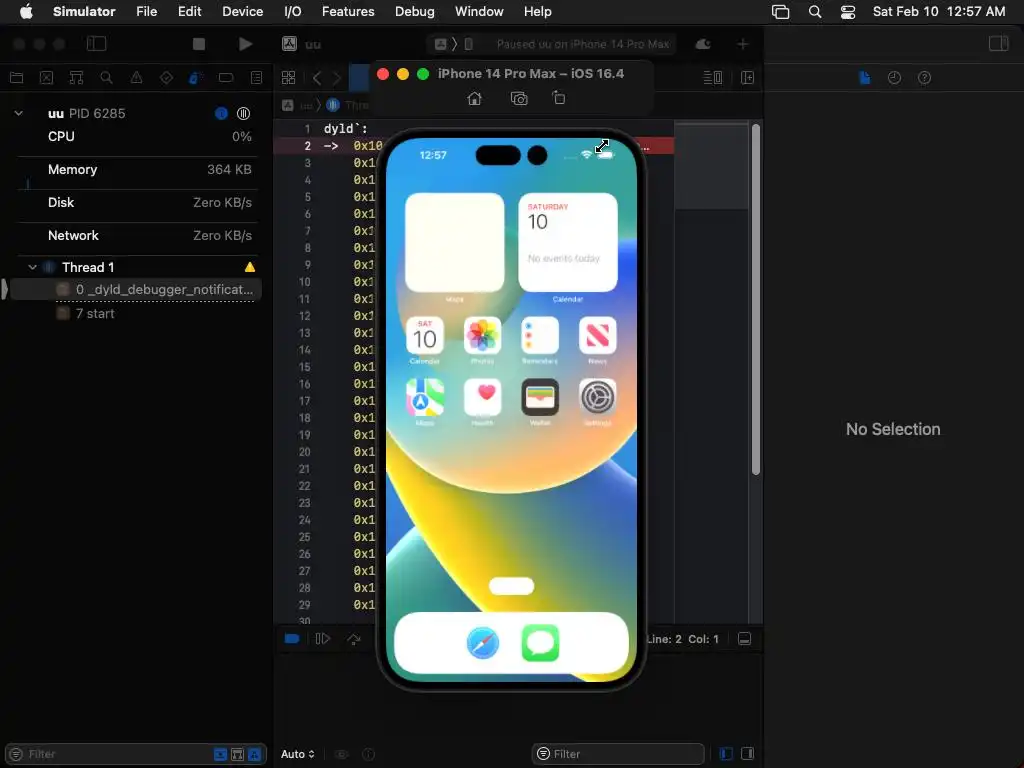
Task: Open the Auto variables scope dropdown
Action: coord(298,754)
